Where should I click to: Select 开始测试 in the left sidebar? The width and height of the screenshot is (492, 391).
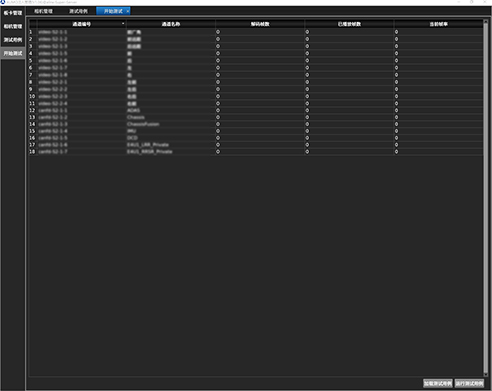tap(13, 53)
